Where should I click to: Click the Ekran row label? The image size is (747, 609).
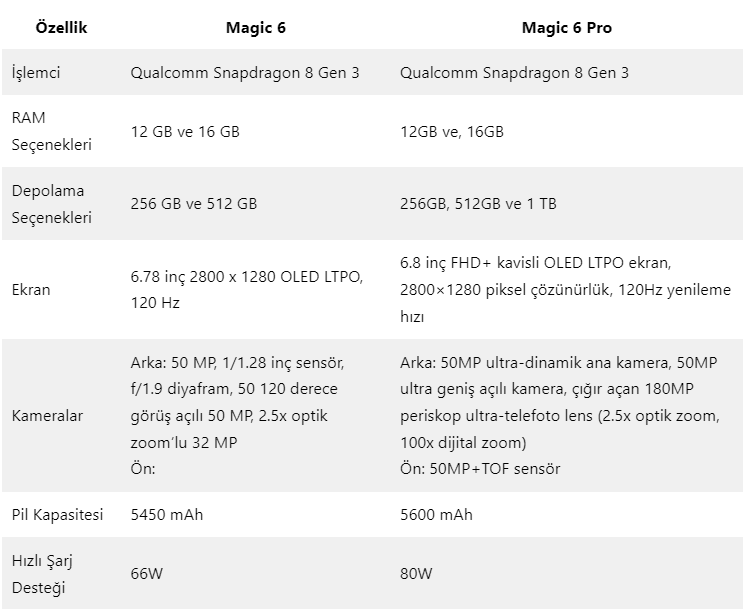pyautogui.click(x=31, y=290)
